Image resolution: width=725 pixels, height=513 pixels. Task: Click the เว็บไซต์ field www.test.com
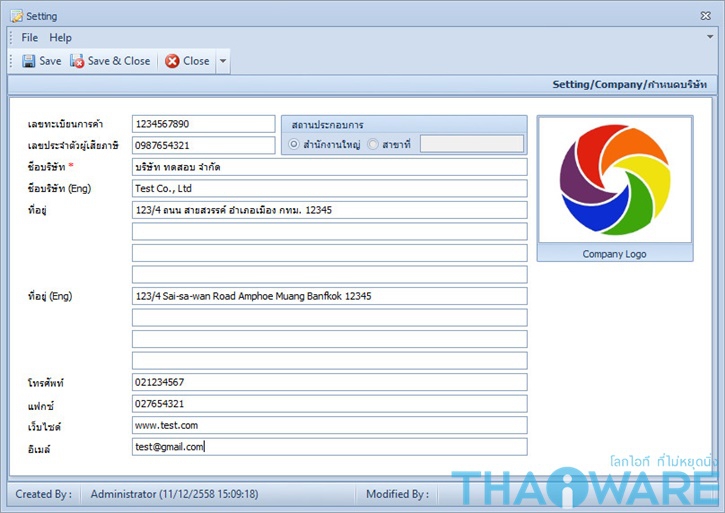click(330, 425)
